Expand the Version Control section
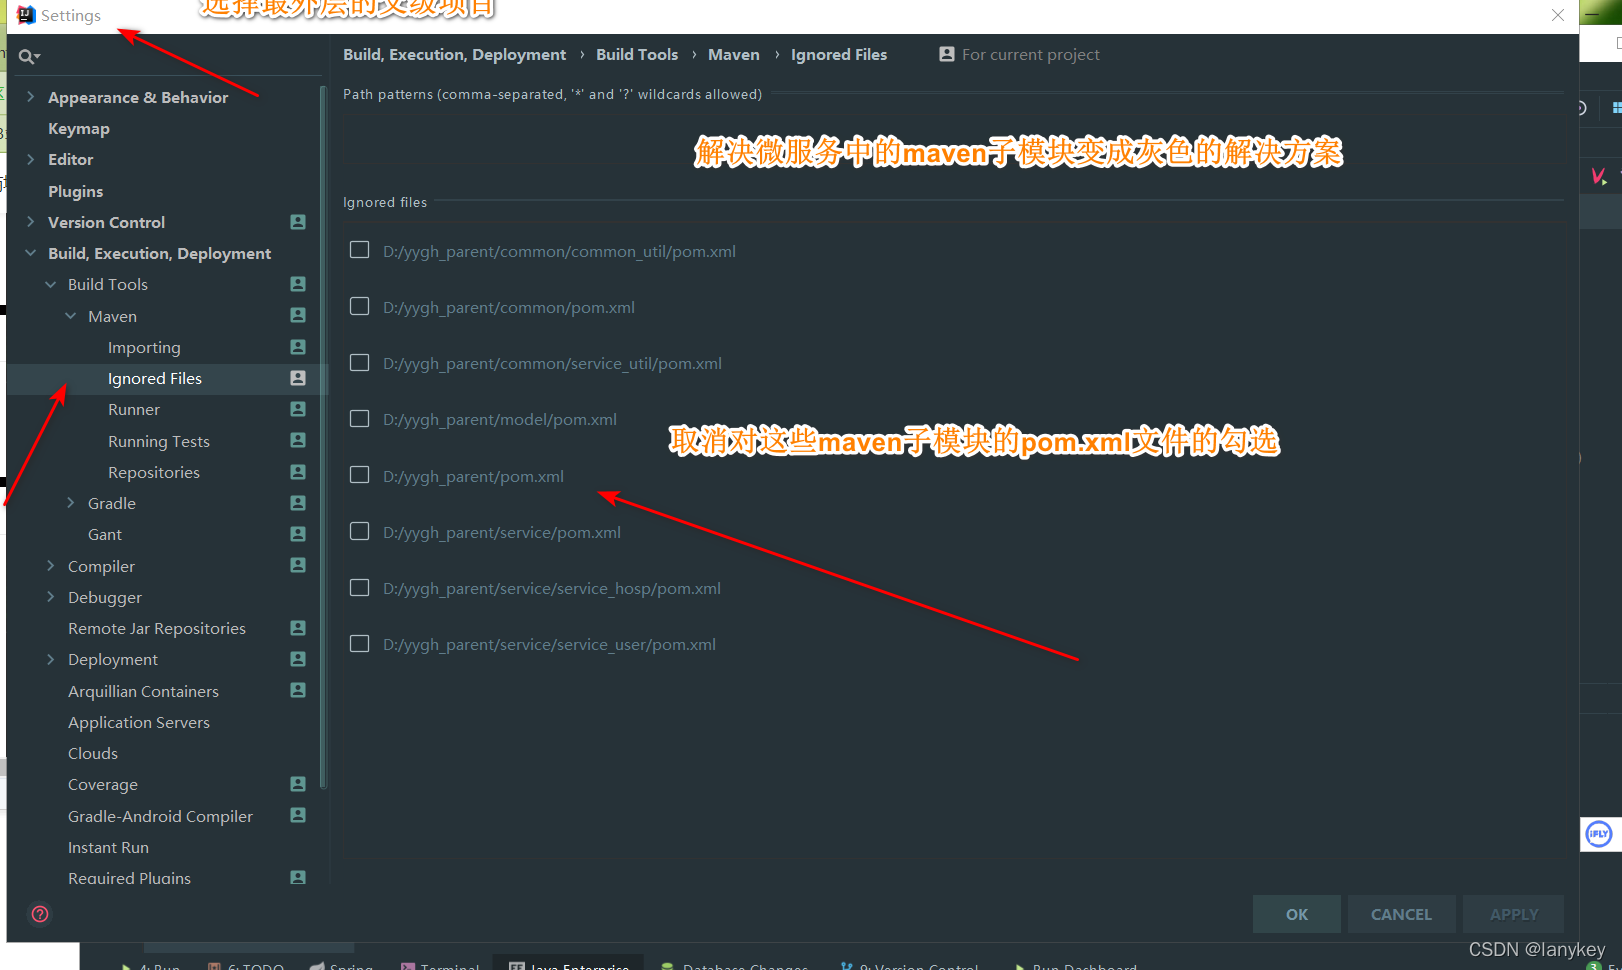Viewport: 1622px width, 970px height. click(30, 222)
